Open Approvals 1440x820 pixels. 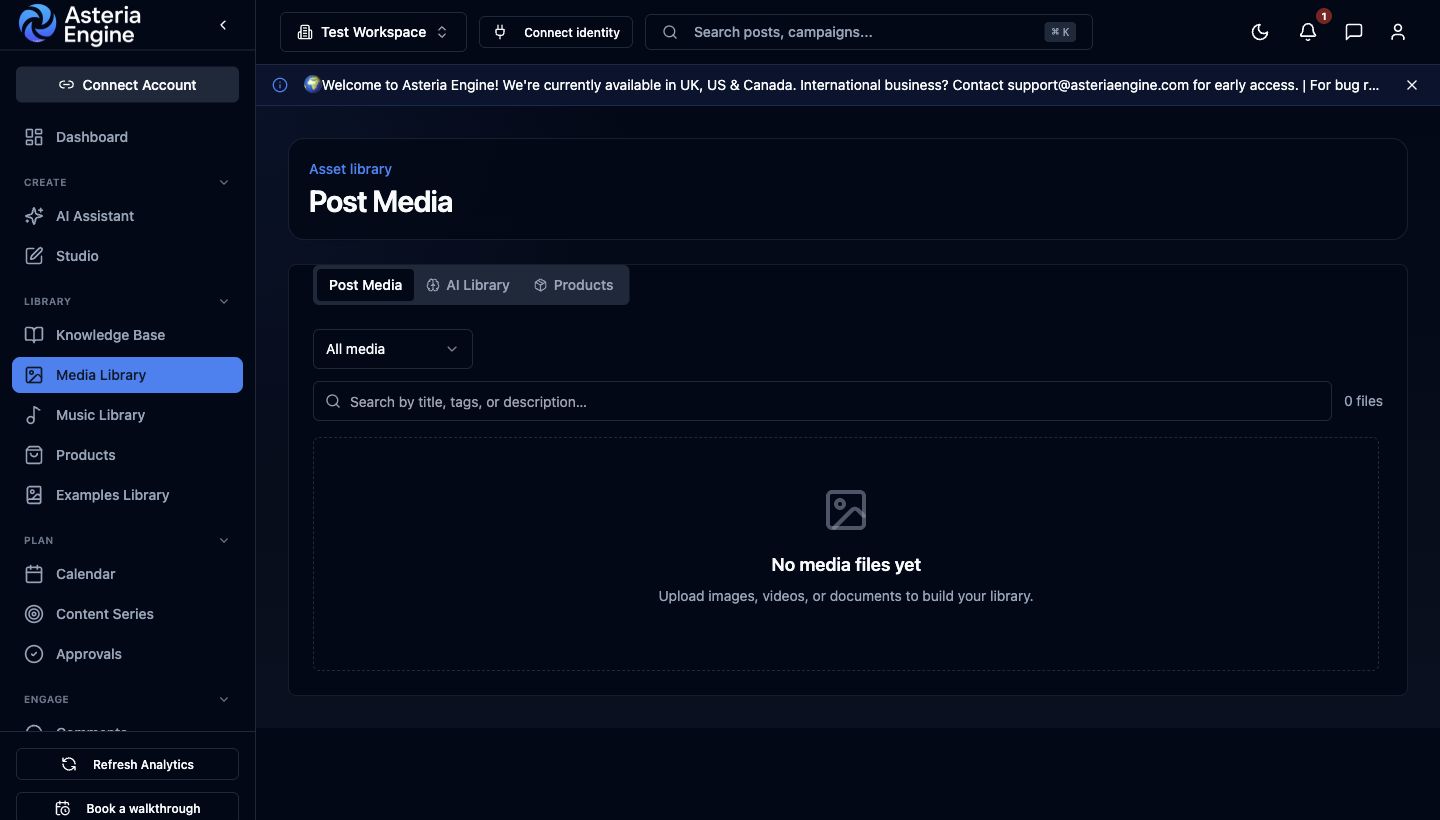tap(127, 654)
